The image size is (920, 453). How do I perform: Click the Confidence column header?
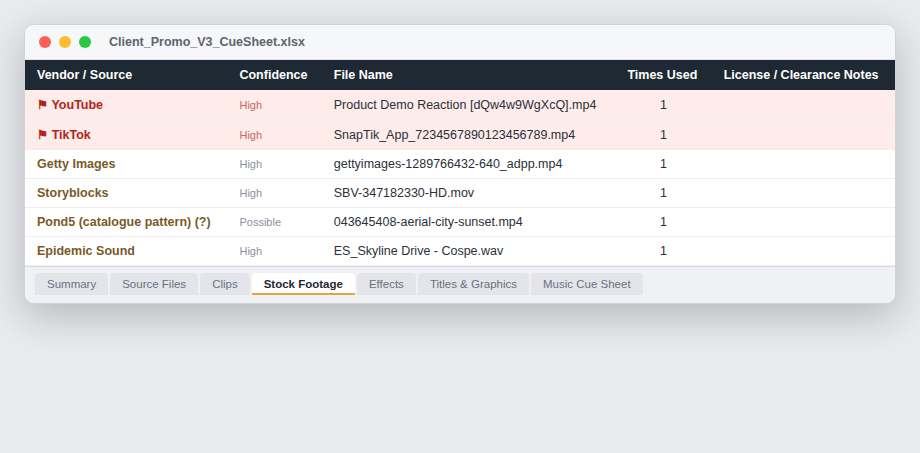click(x=273, y=75)
